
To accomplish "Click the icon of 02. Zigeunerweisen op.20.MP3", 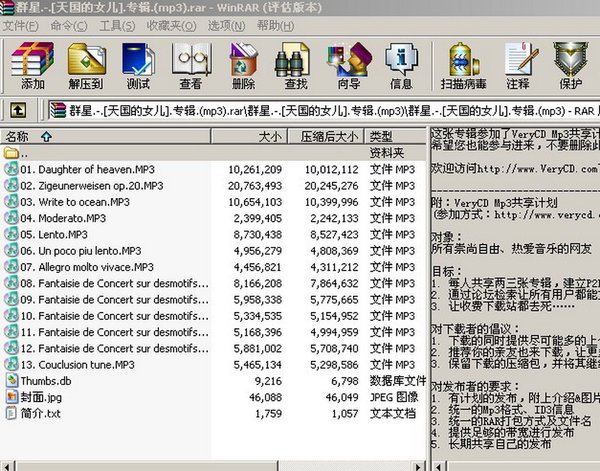I will [11, 185].
